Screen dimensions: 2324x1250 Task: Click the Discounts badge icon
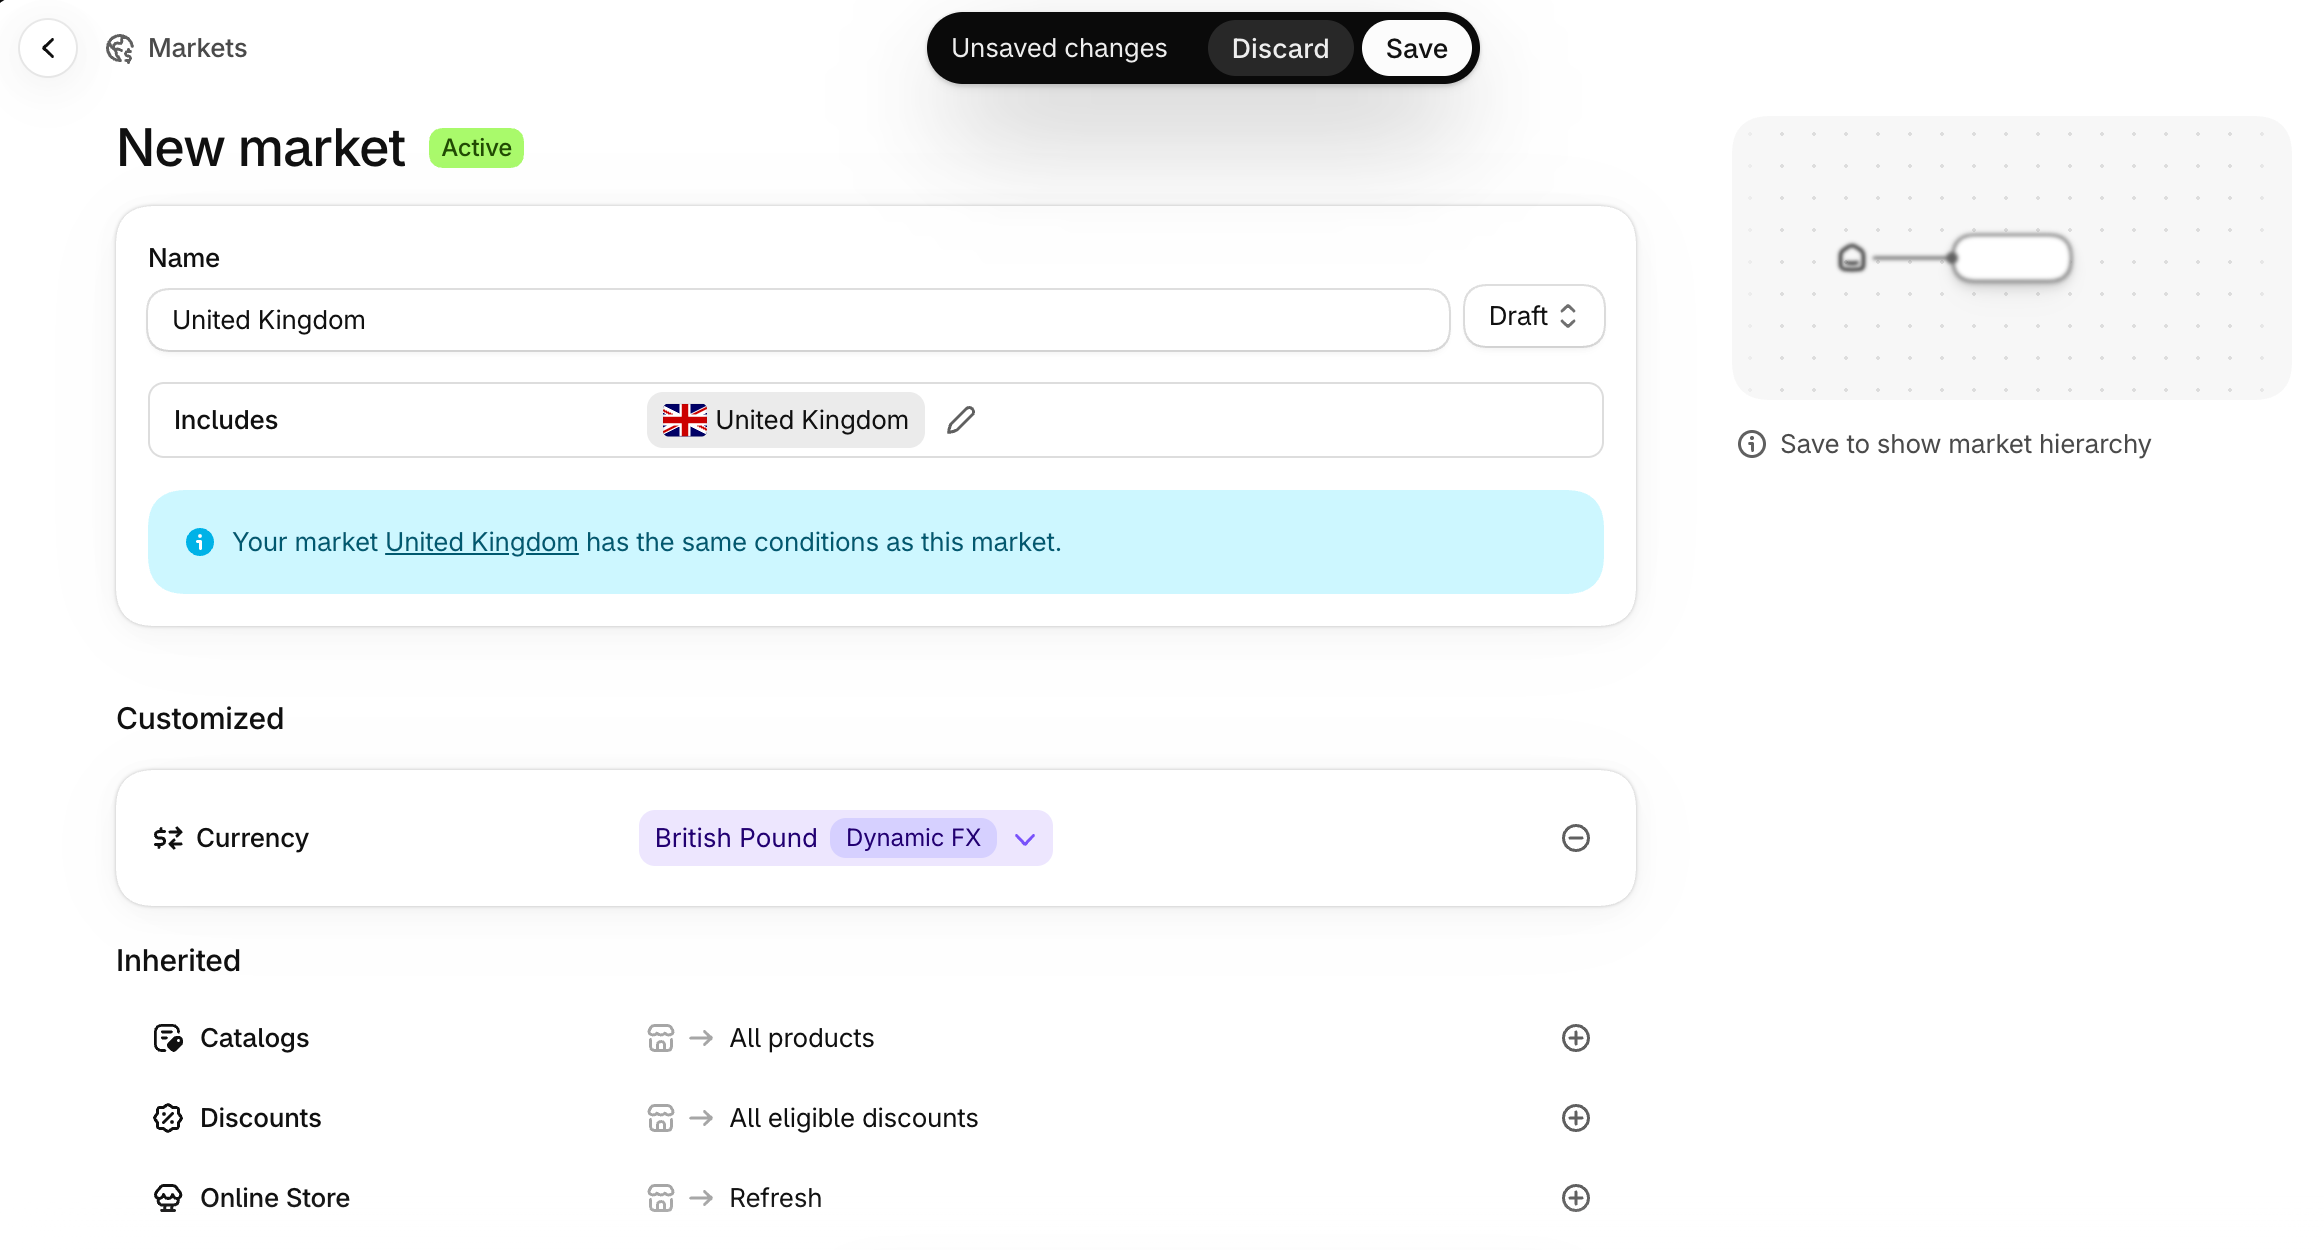[168, 1118]
